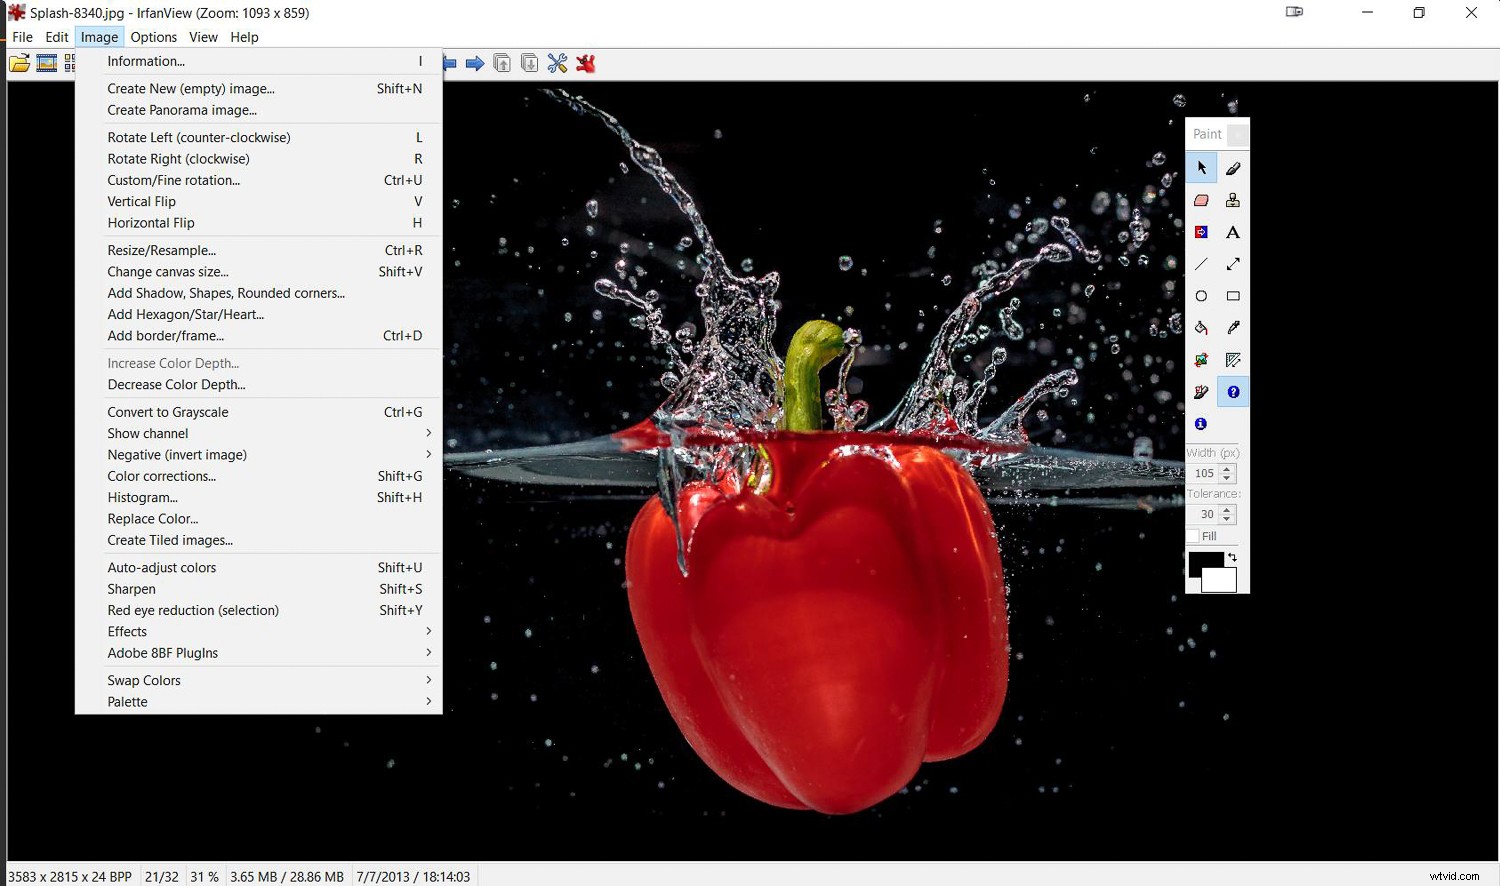
Task: Open a file using the folder toolbar icon
Action: tap(20, 62)
